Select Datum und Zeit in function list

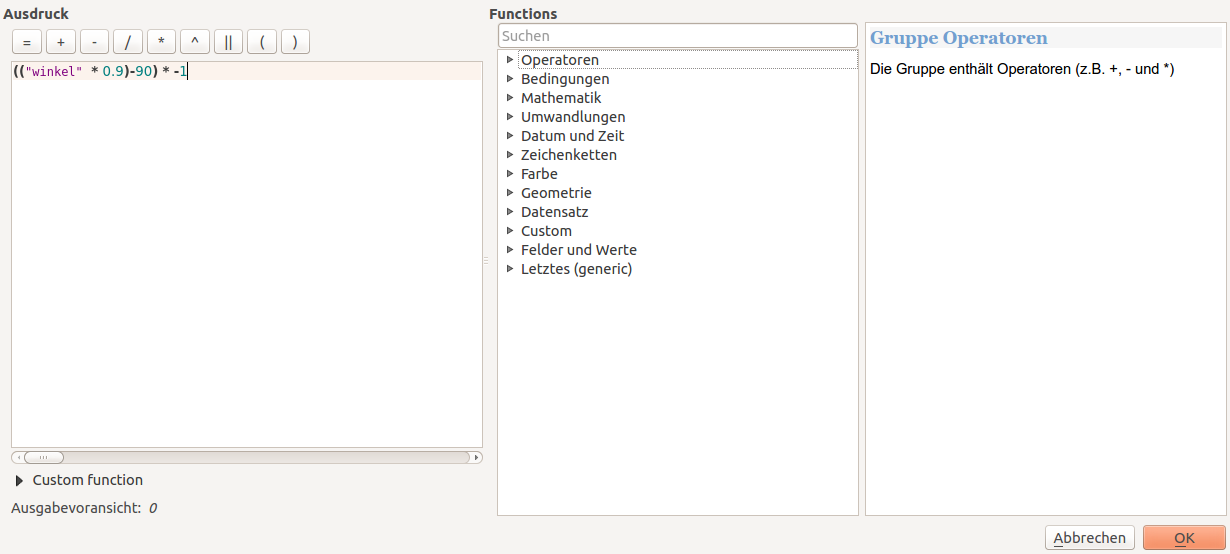point(572,136)
